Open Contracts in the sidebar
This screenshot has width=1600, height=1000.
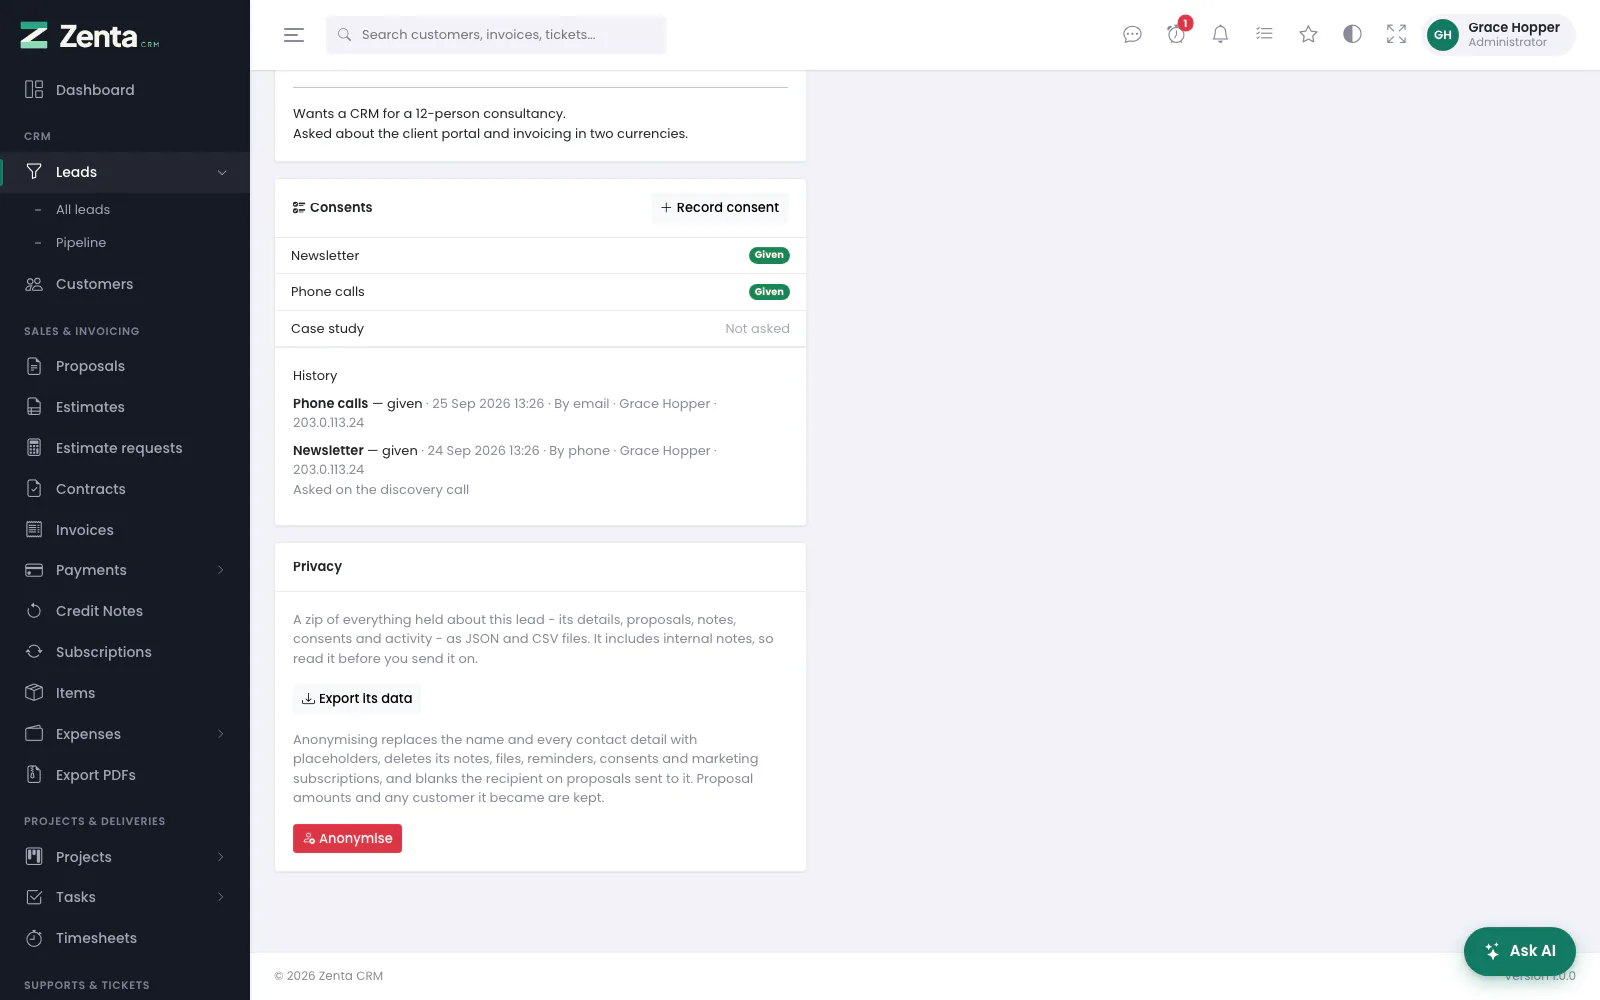point(125,489)
